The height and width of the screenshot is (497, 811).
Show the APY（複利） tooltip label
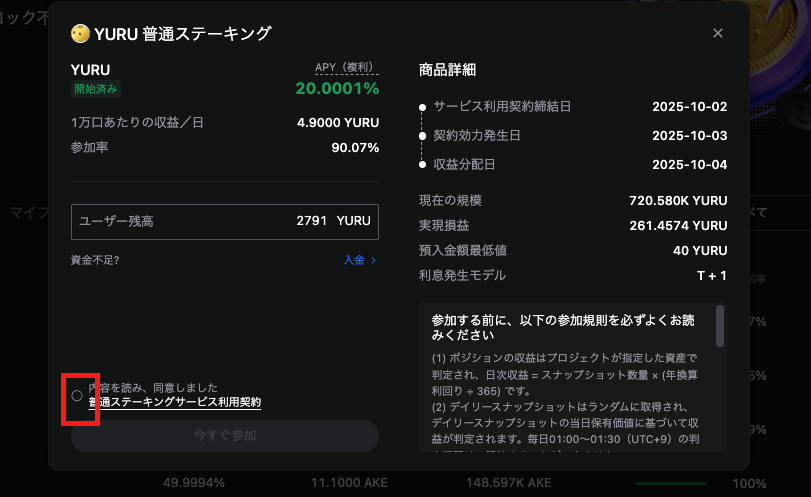click(x=346, y=68)
